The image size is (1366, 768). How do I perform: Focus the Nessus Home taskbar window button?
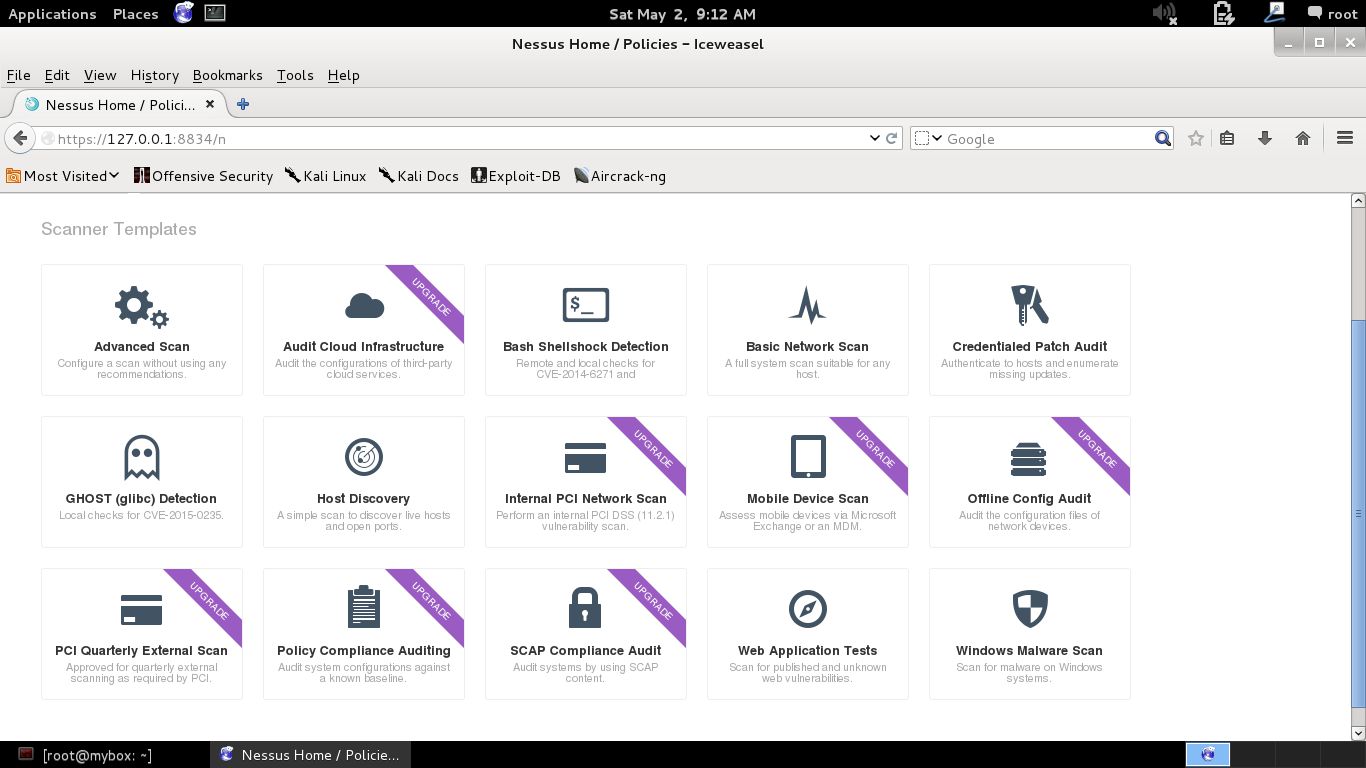click(x=311, y=755)
